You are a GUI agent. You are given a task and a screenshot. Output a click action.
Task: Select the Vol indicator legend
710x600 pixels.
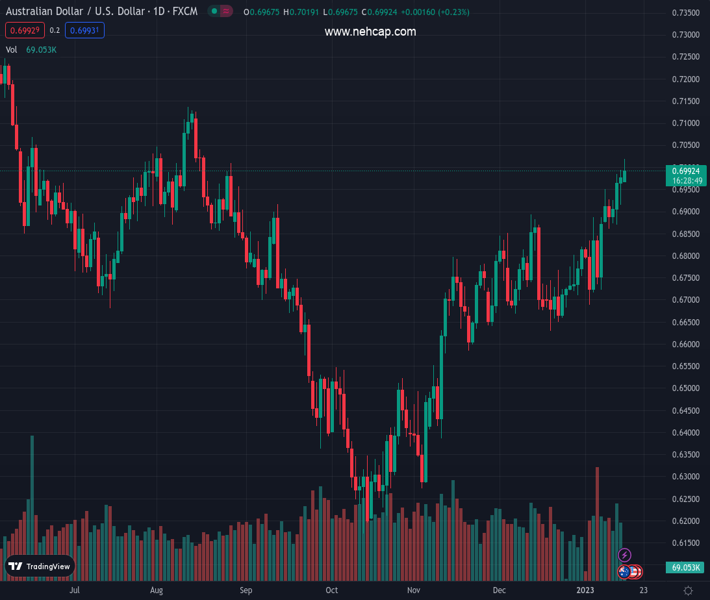tap(12, 49)
